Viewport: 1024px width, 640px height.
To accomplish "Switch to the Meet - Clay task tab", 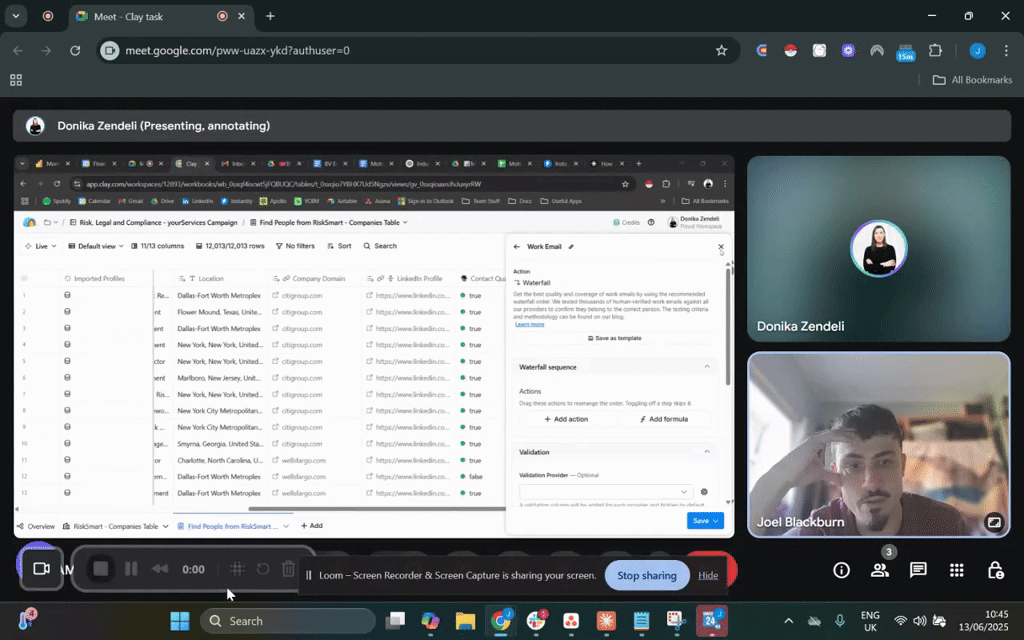I will pyautogui.click(x=140, y=16).
